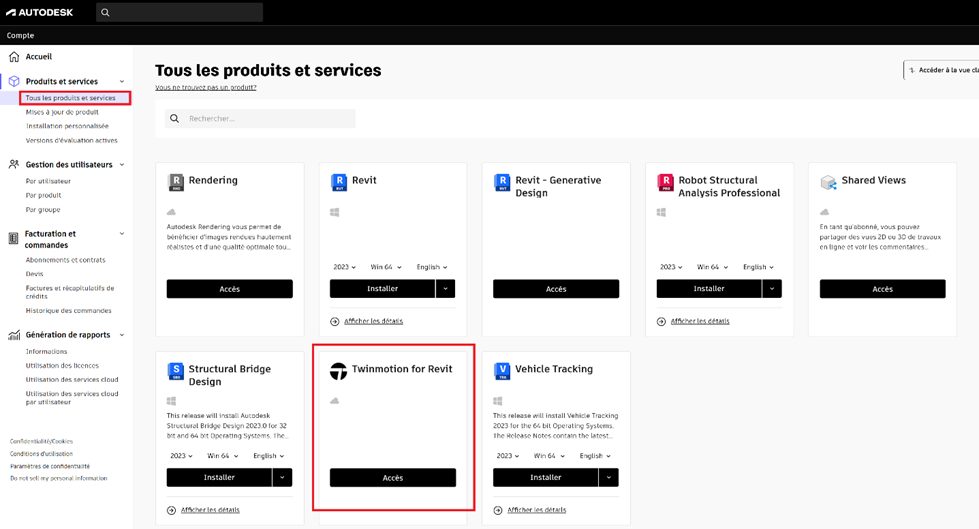Screen dimensions: 979x529
Task: Click the arrow icon beside Vehicle Tracking details link
Action: pos(498,510)
